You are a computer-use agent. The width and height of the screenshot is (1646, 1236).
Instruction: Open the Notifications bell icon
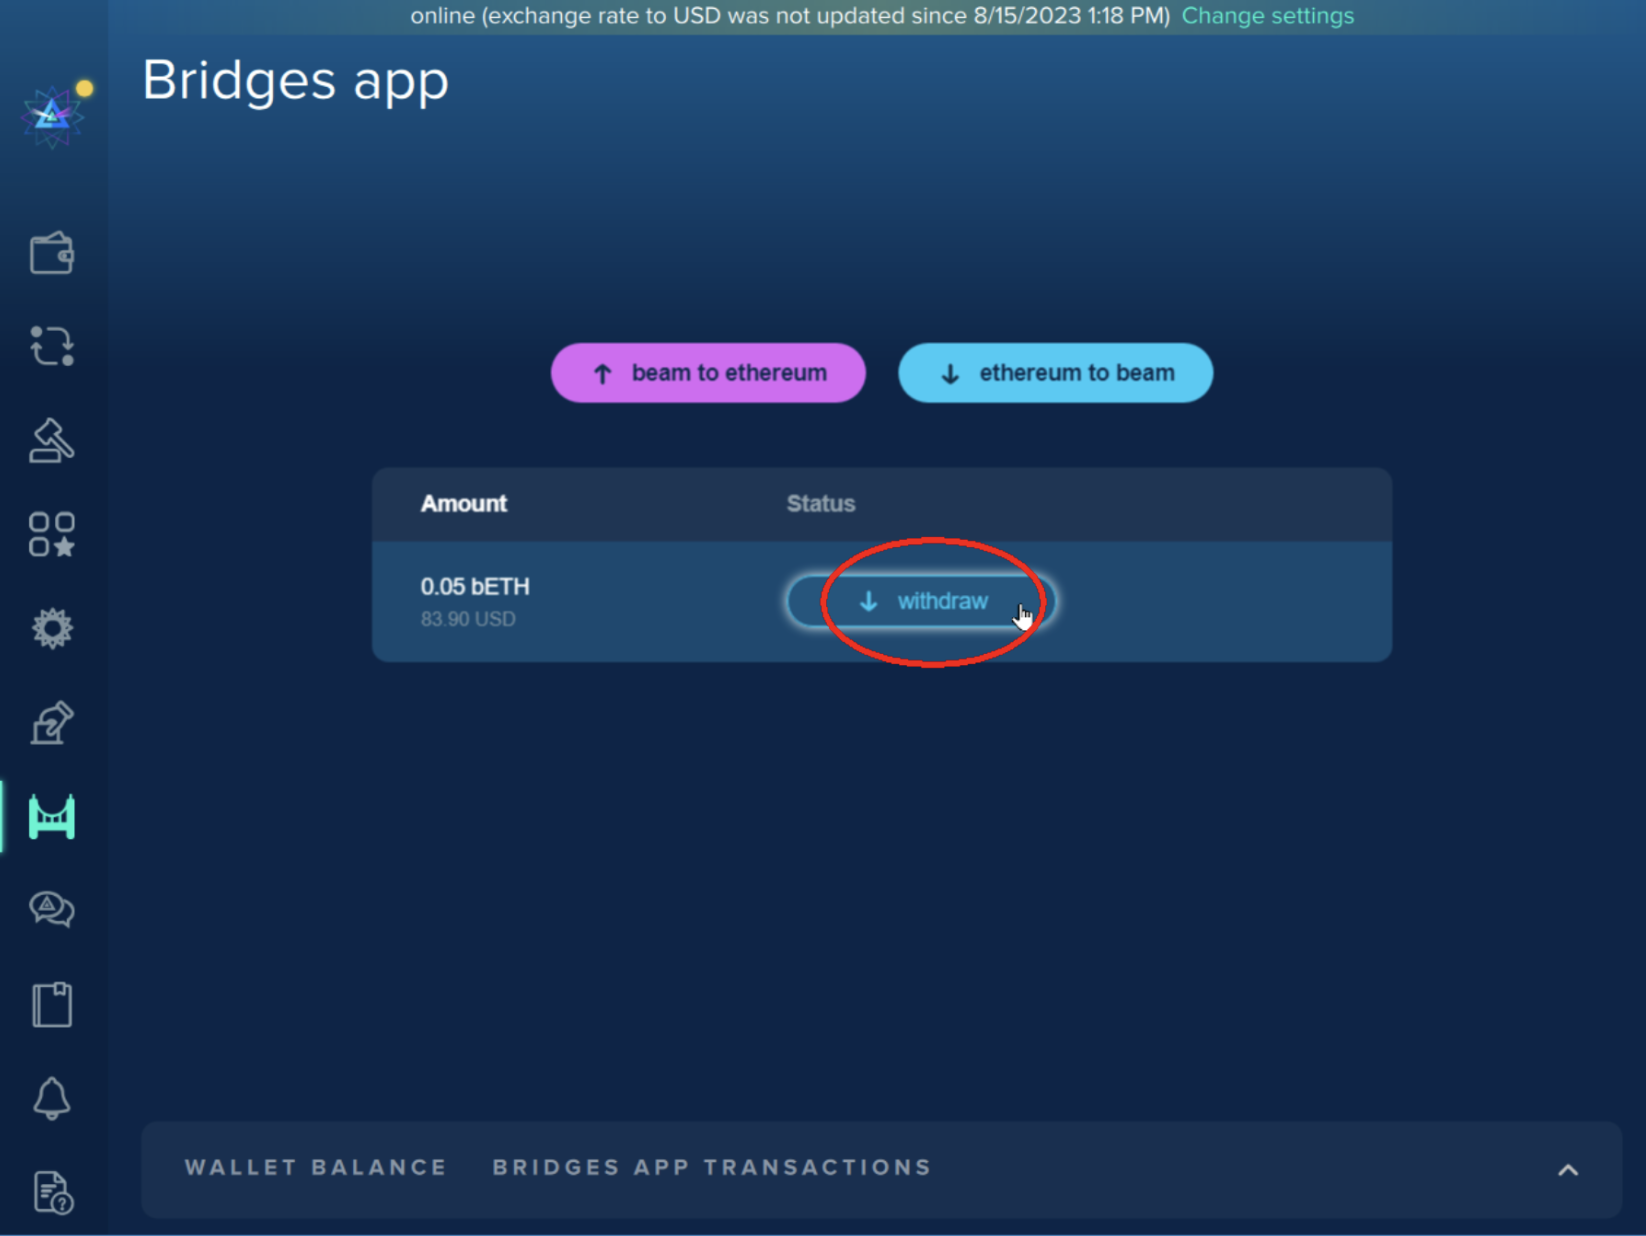tap(52, 1098)
